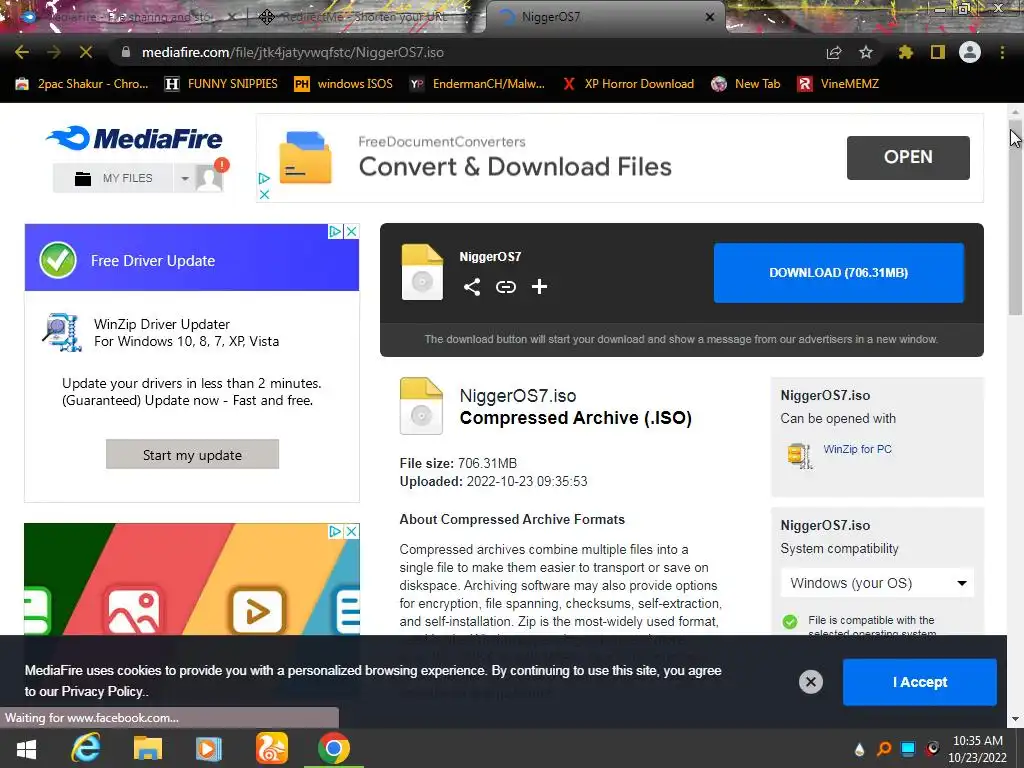
Task: Click the 'Uploaded: 2022-10-23 09:35:53' text
Action: tap(493, 482)
